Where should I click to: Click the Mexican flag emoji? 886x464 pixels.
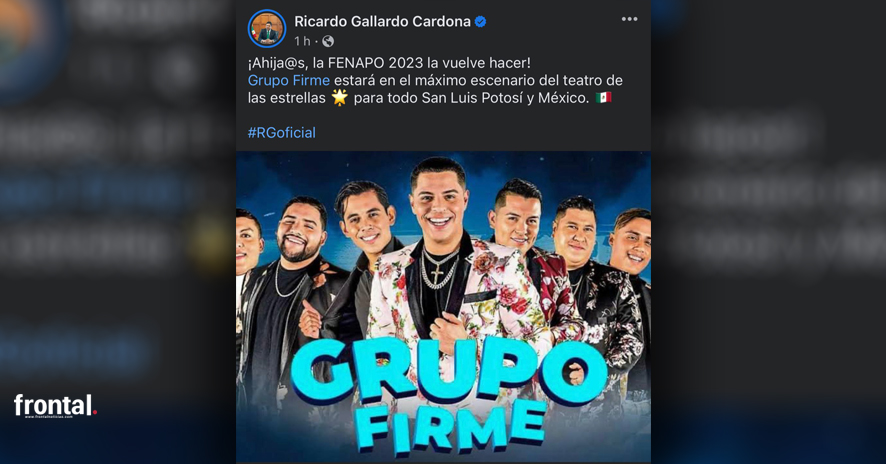coord(603,97)
